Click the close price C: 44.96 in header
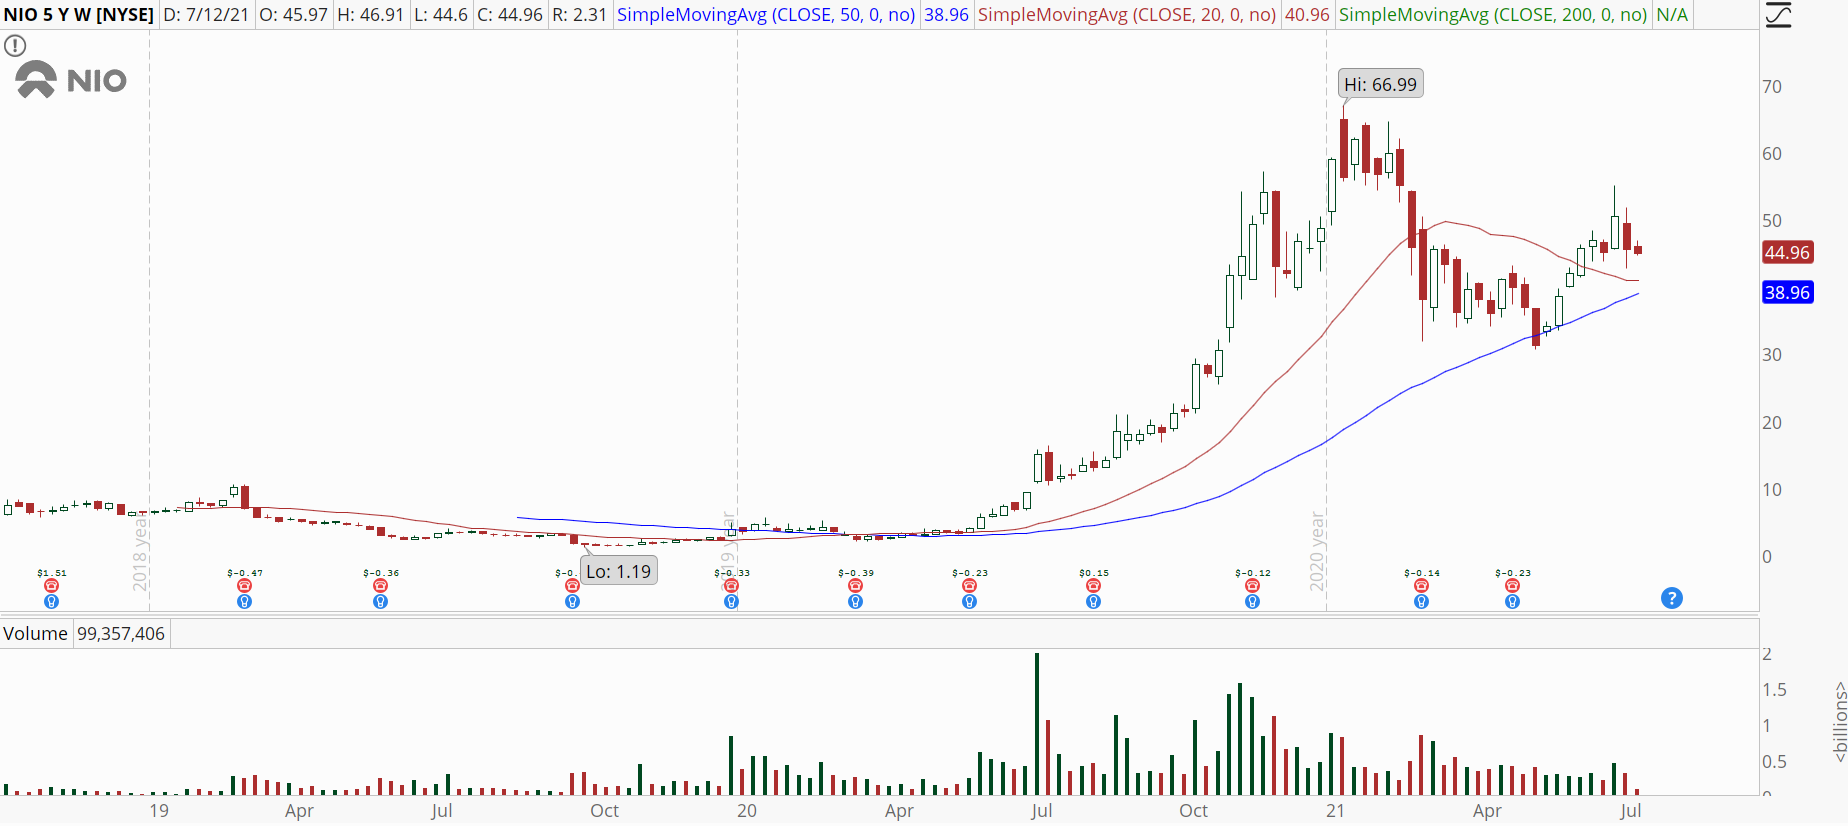The image size is (1848, 826). point(510,15)
